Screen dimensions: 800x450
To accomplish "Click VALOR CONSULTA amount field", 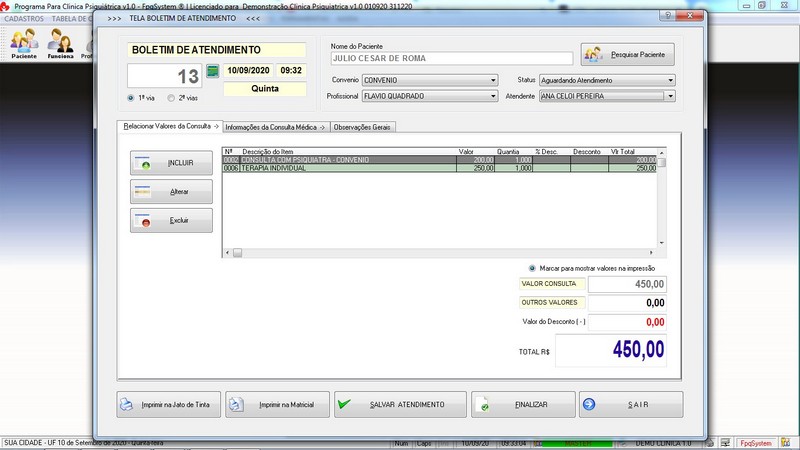I will [627, 284].
